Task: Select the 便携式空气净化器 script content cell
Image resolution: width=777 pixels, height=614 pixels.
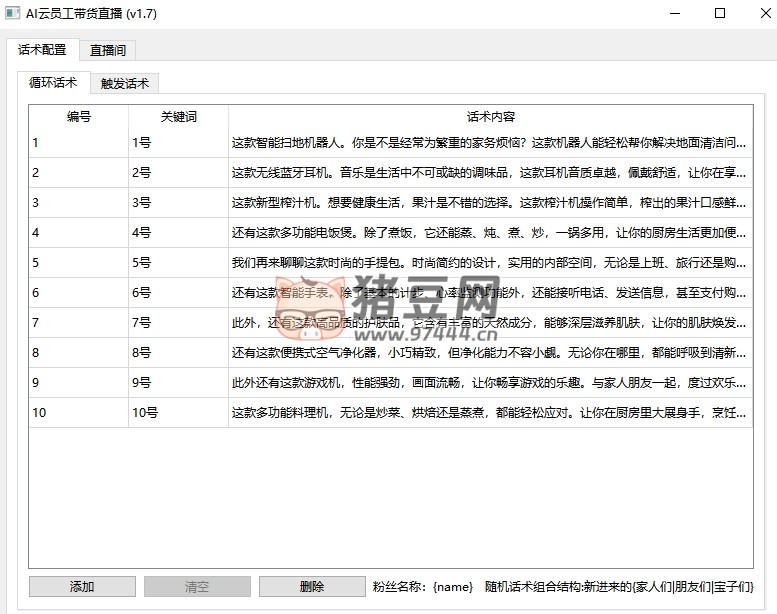Action: point(491,352)
